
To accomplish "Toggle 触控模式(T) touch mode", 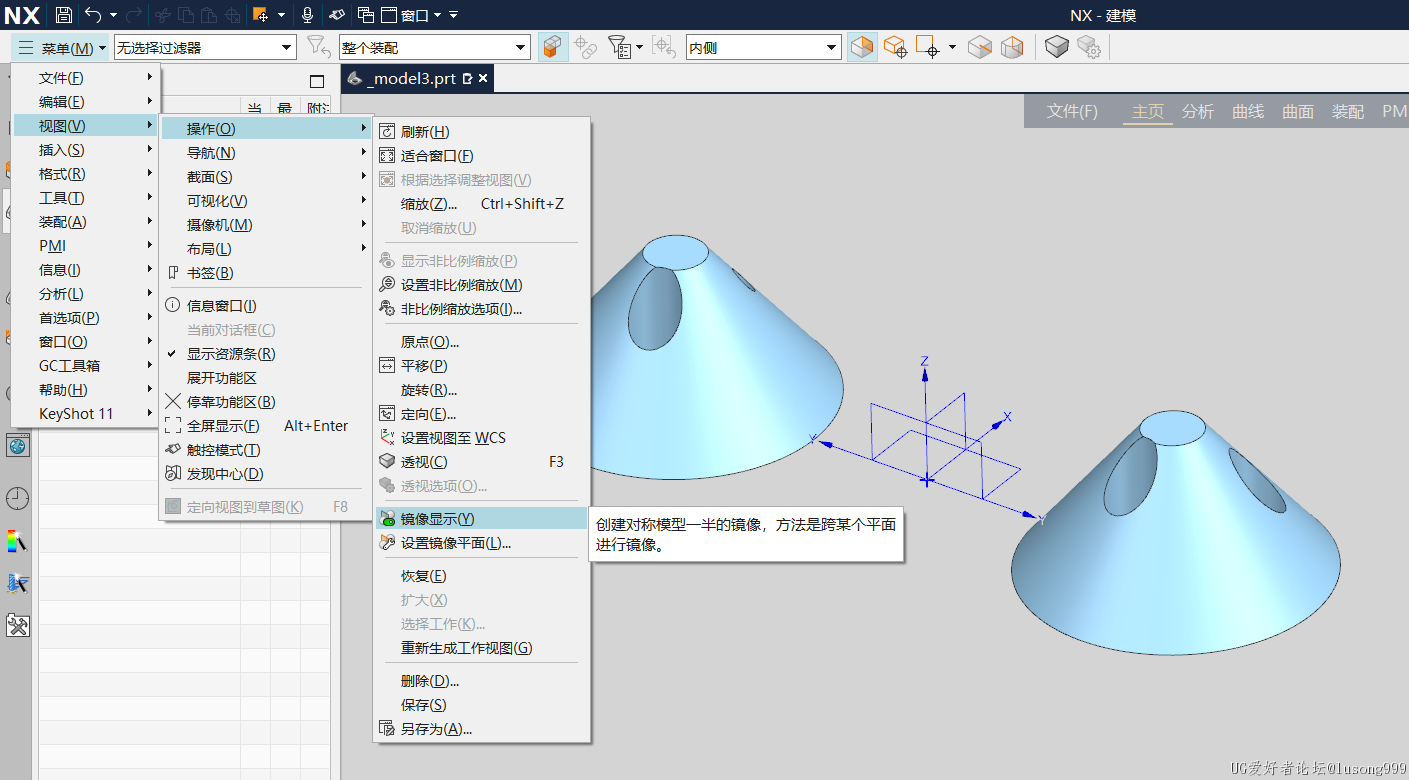I will click(266, 450).
